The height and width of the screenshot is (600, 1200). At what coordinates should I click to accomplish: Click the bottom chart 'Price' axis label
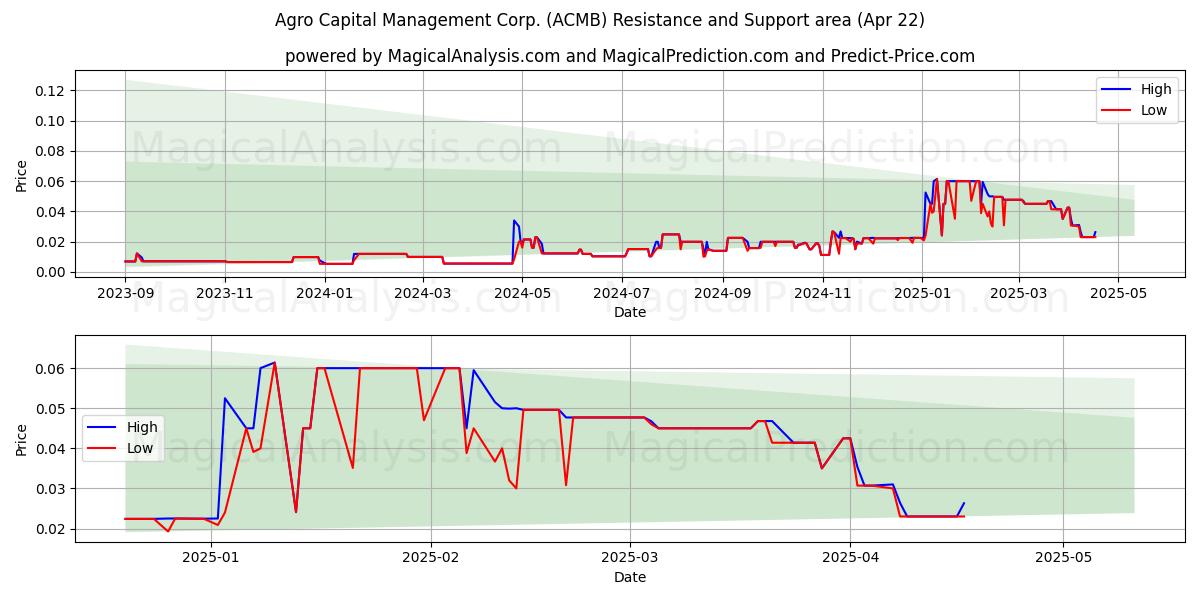click(22, 439)
